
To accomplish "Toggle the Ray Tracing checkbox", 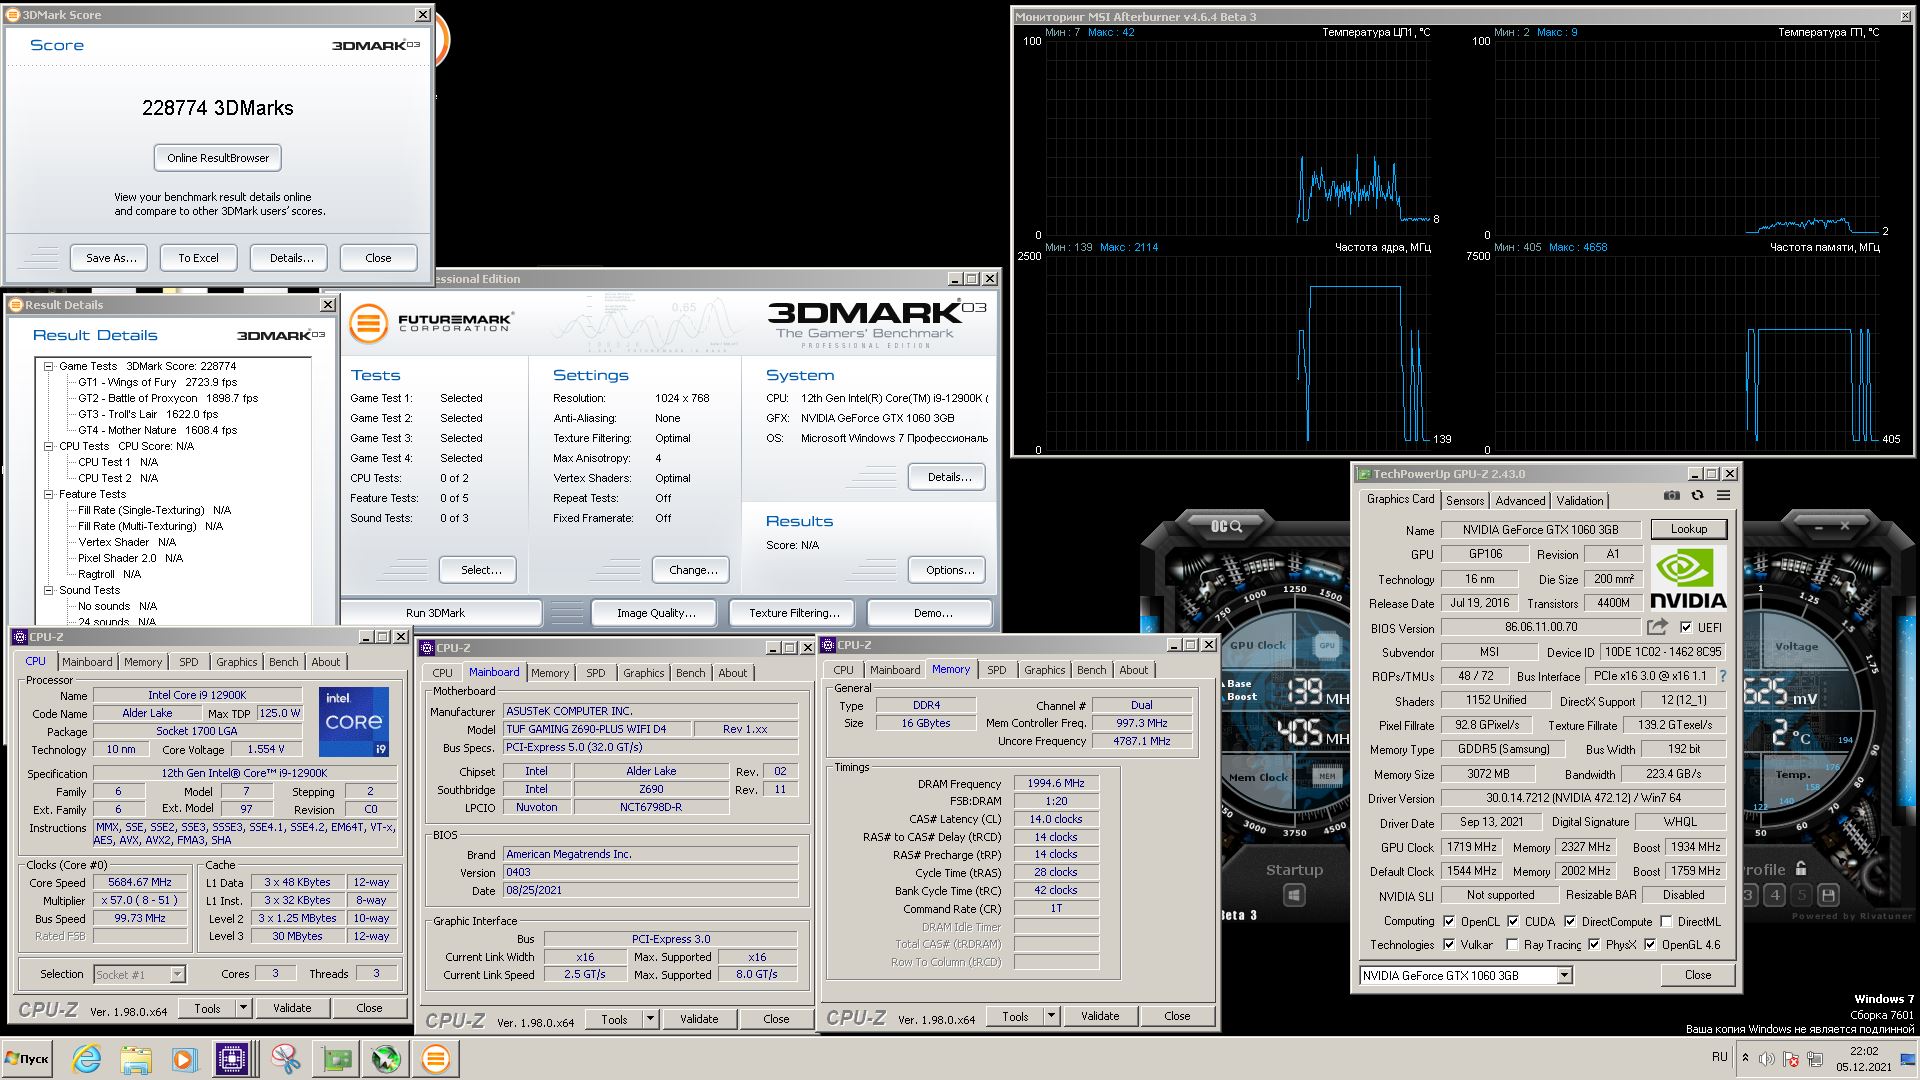I will click(x=1513, y=944).
